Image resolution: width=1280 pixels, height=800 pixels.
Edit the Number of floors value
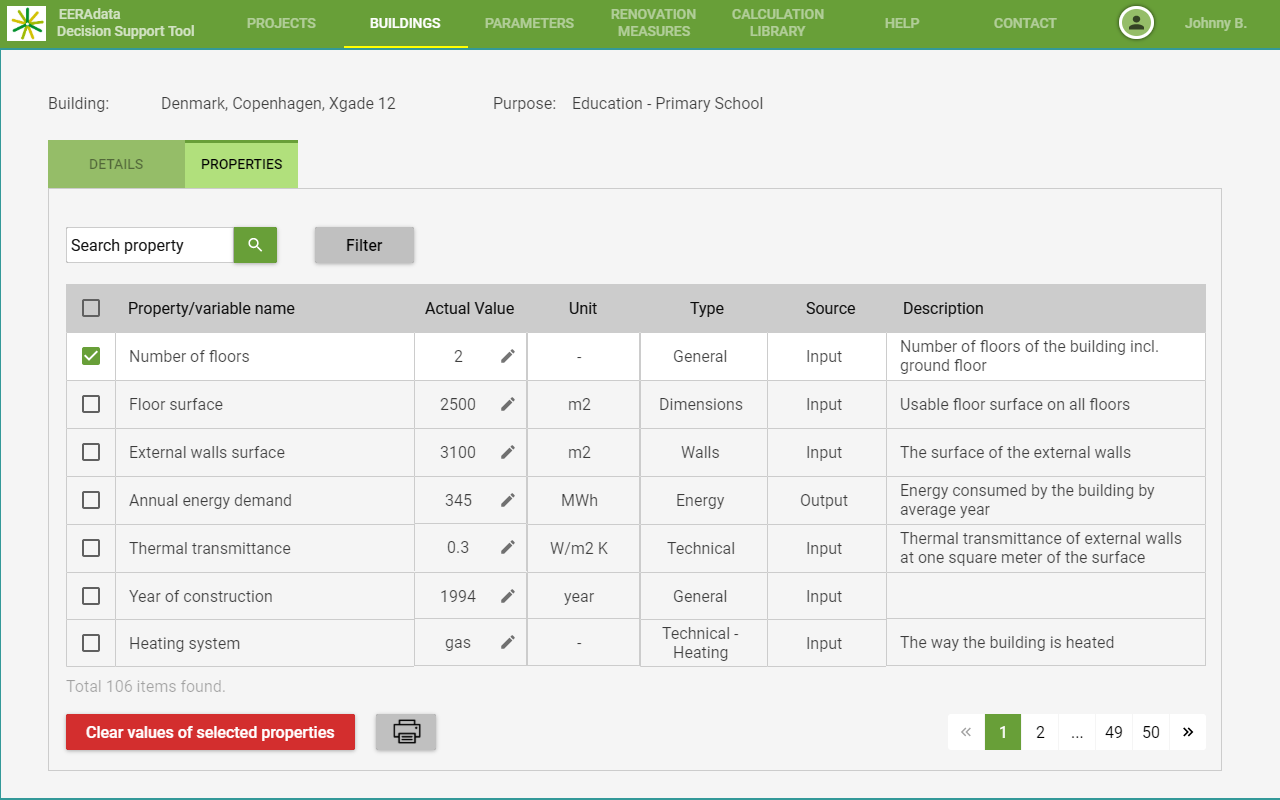pyautogui.click(x=508, y=356)
